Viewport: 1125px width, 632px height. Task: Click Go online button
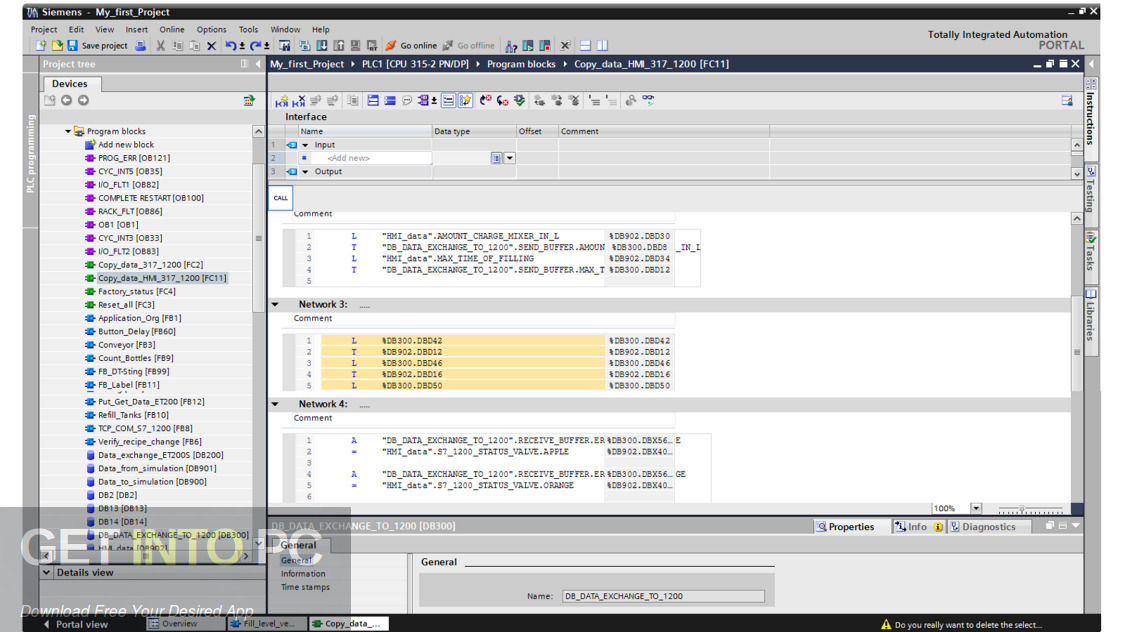411,45
